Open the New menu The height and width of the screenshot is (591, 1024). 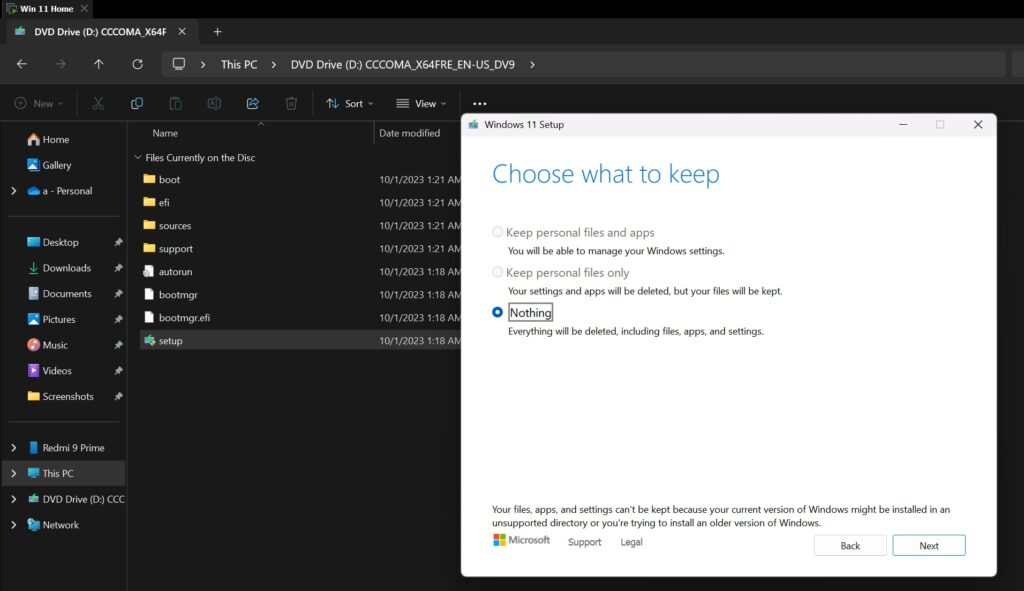coord(38,103)
